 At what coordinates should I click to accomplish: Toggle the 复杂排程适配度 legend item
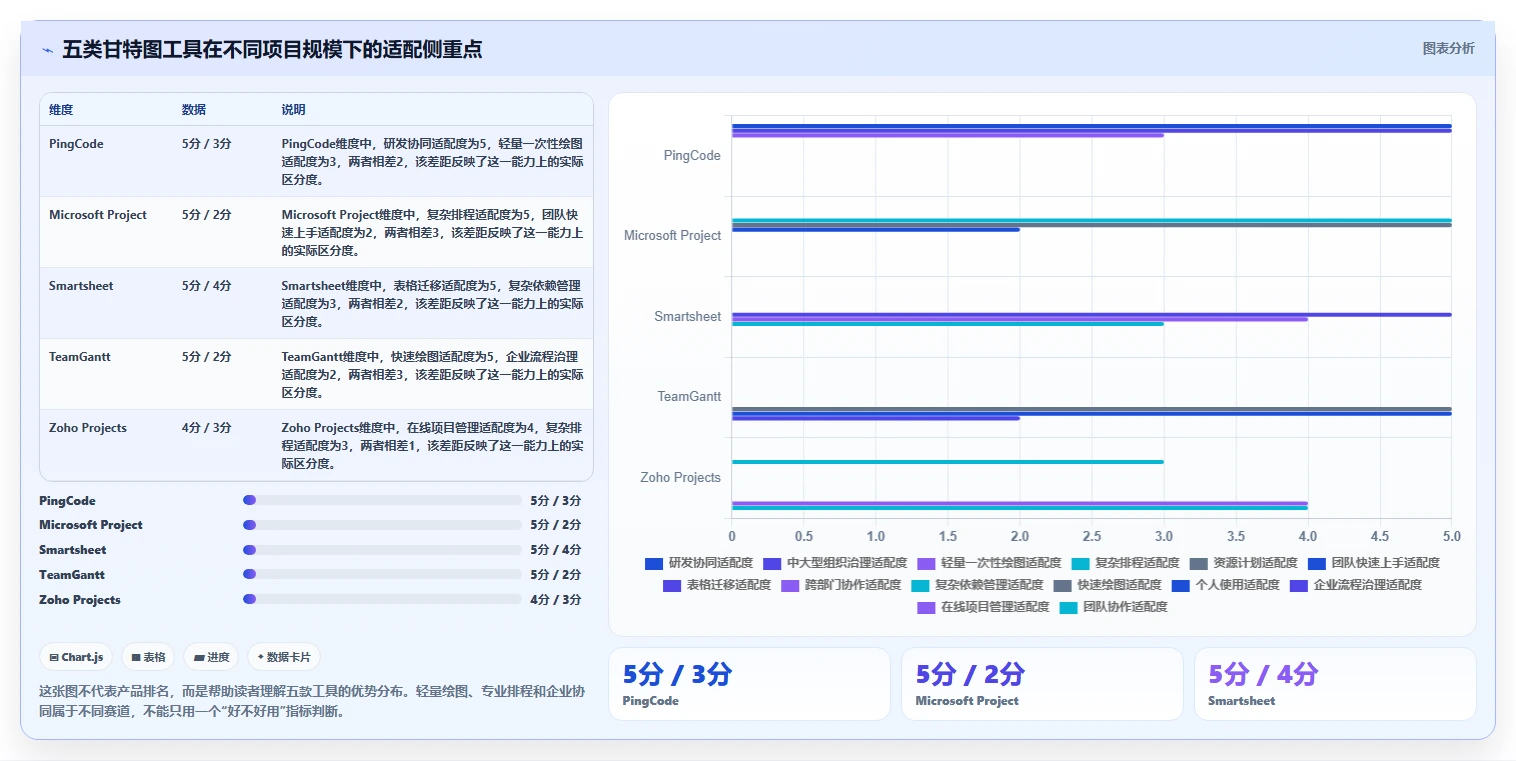point(1125,563)
